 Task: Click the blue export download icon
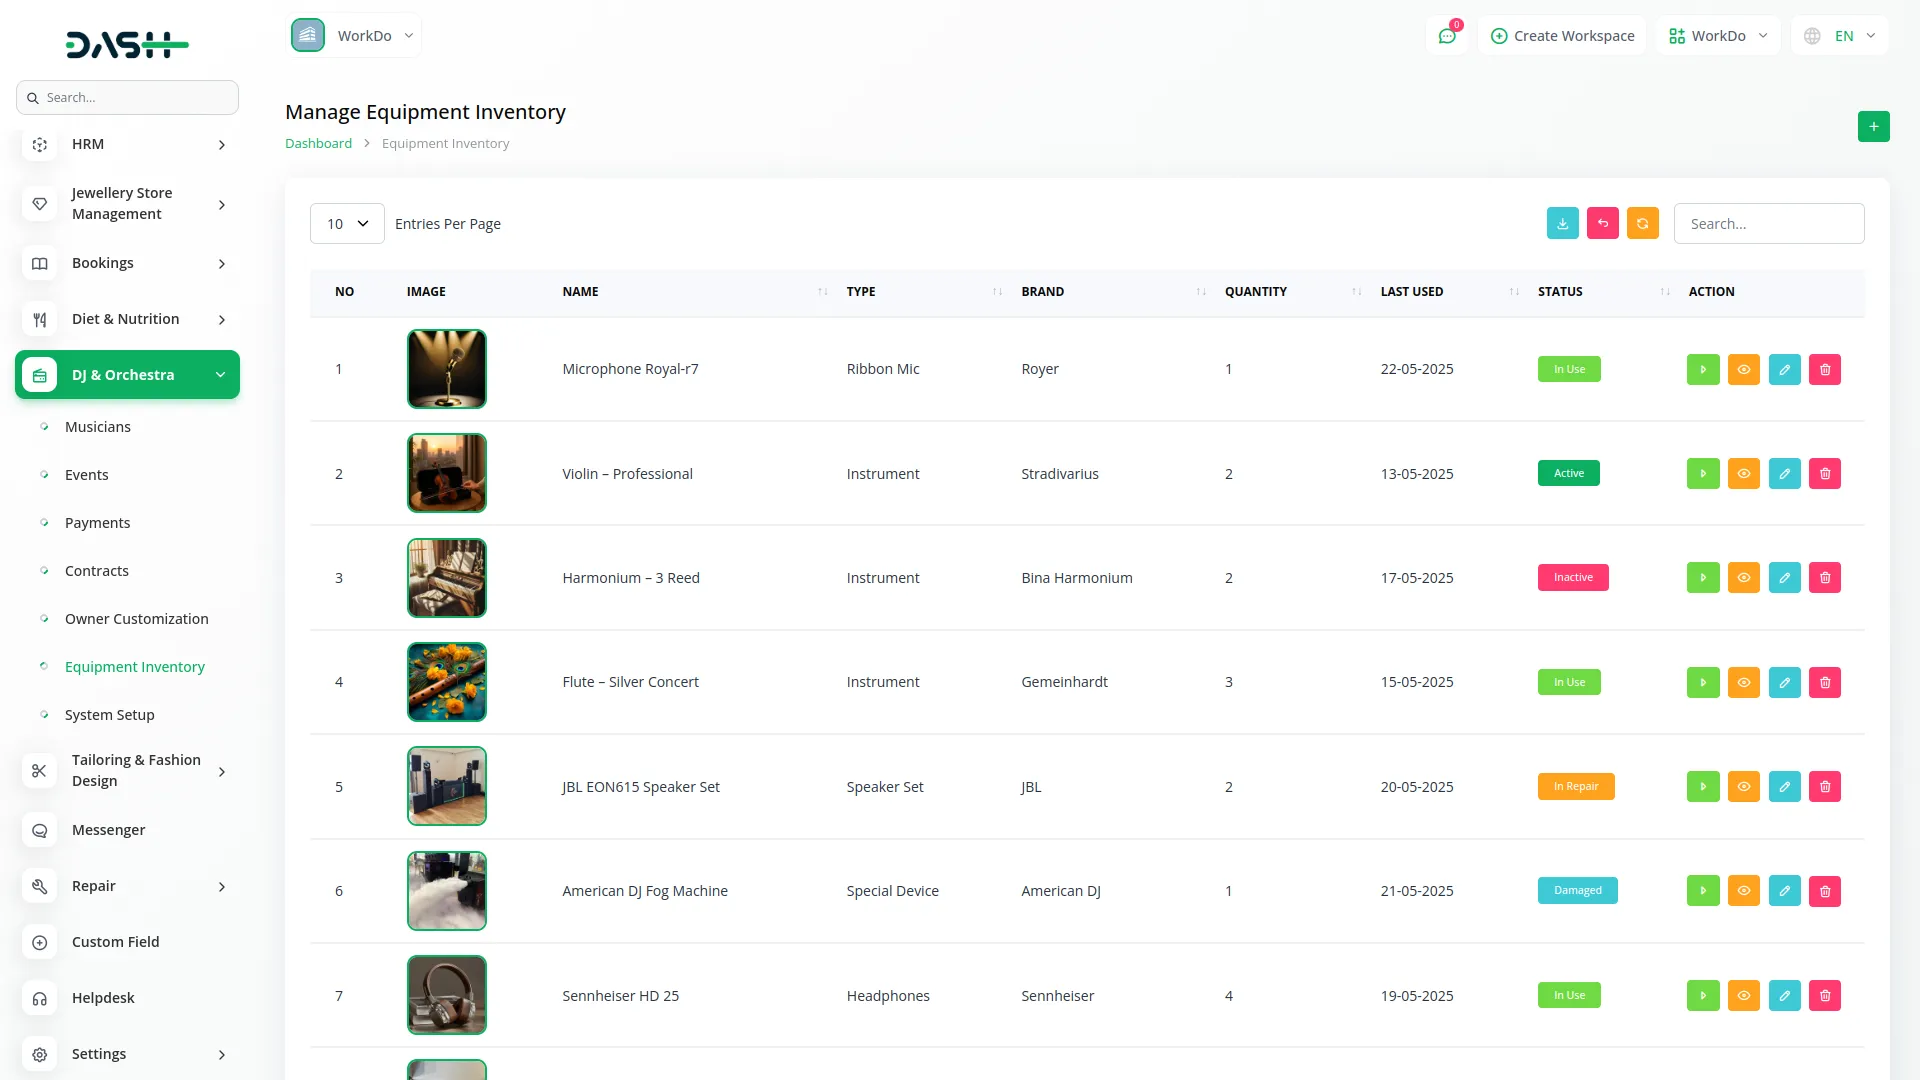[x=1562, y=224]
